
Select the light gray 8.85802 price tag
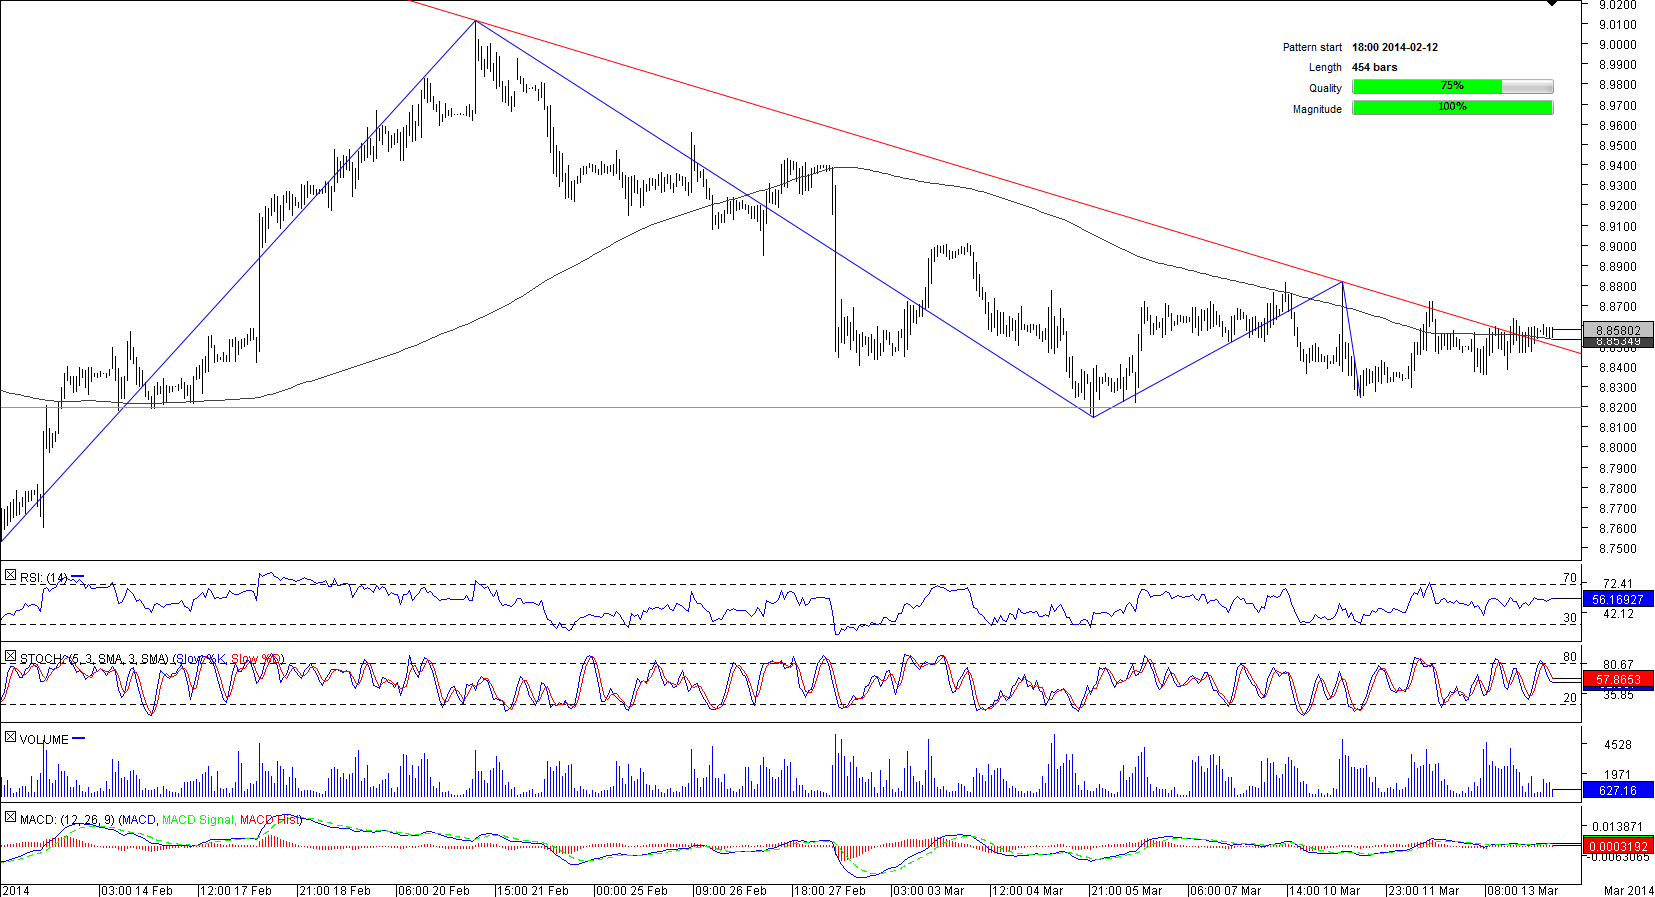(1617, 330)
